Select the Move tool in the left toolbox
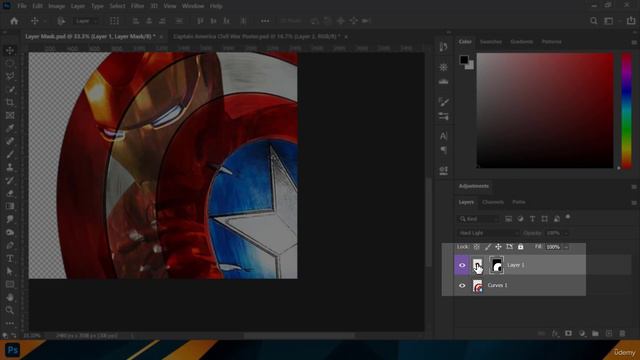640x360 pixels. point(10,50)
